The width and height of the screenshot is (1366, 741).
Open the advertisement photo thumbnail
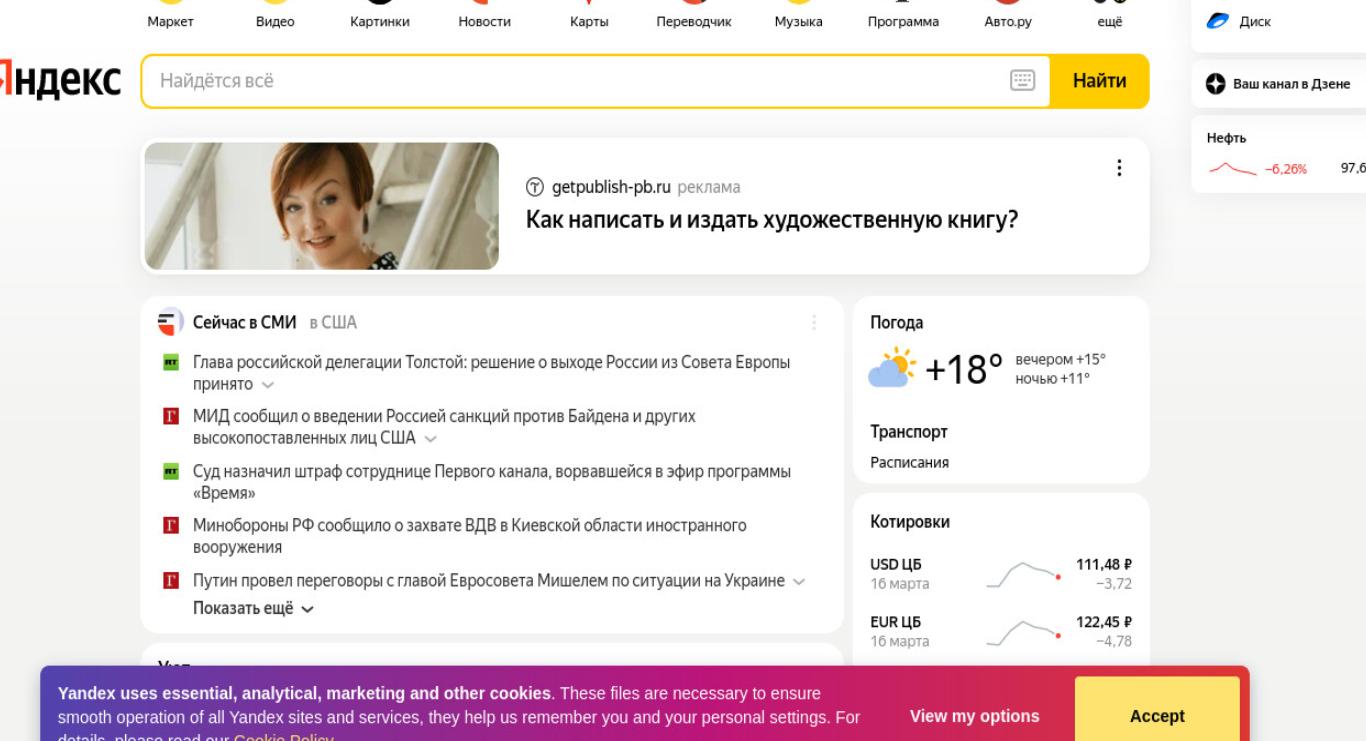point(322,206)
